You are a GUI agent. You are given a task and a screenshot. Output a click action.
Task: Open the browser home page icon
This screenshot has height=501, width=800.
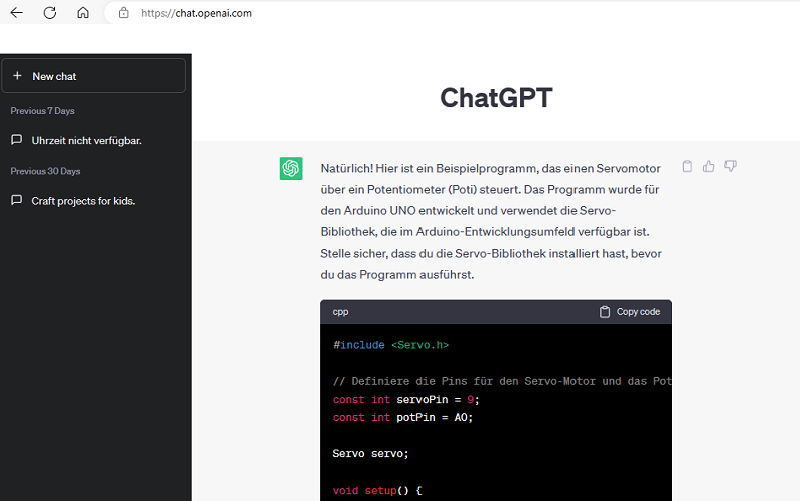[x=83, y=13]
